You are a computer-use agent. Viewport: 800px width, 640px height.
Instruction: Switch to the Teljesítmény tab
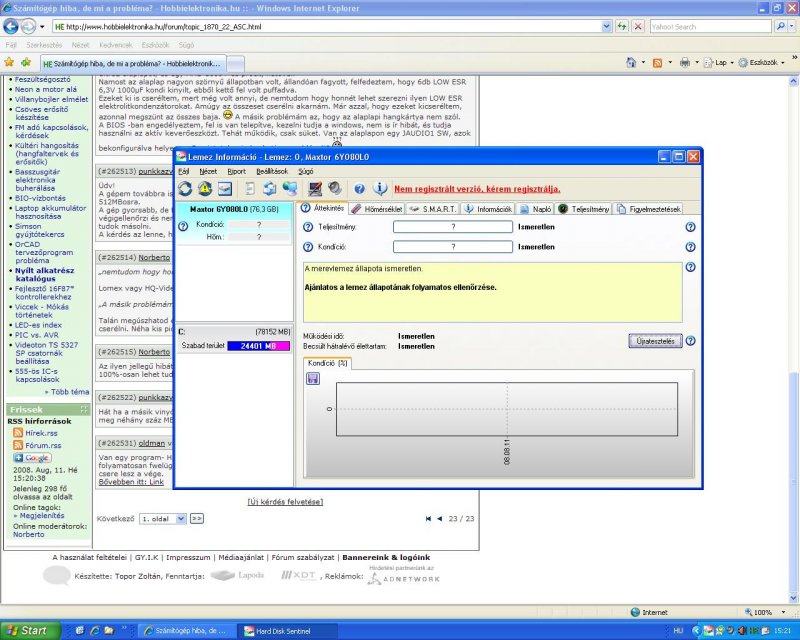tap(584, 209)
